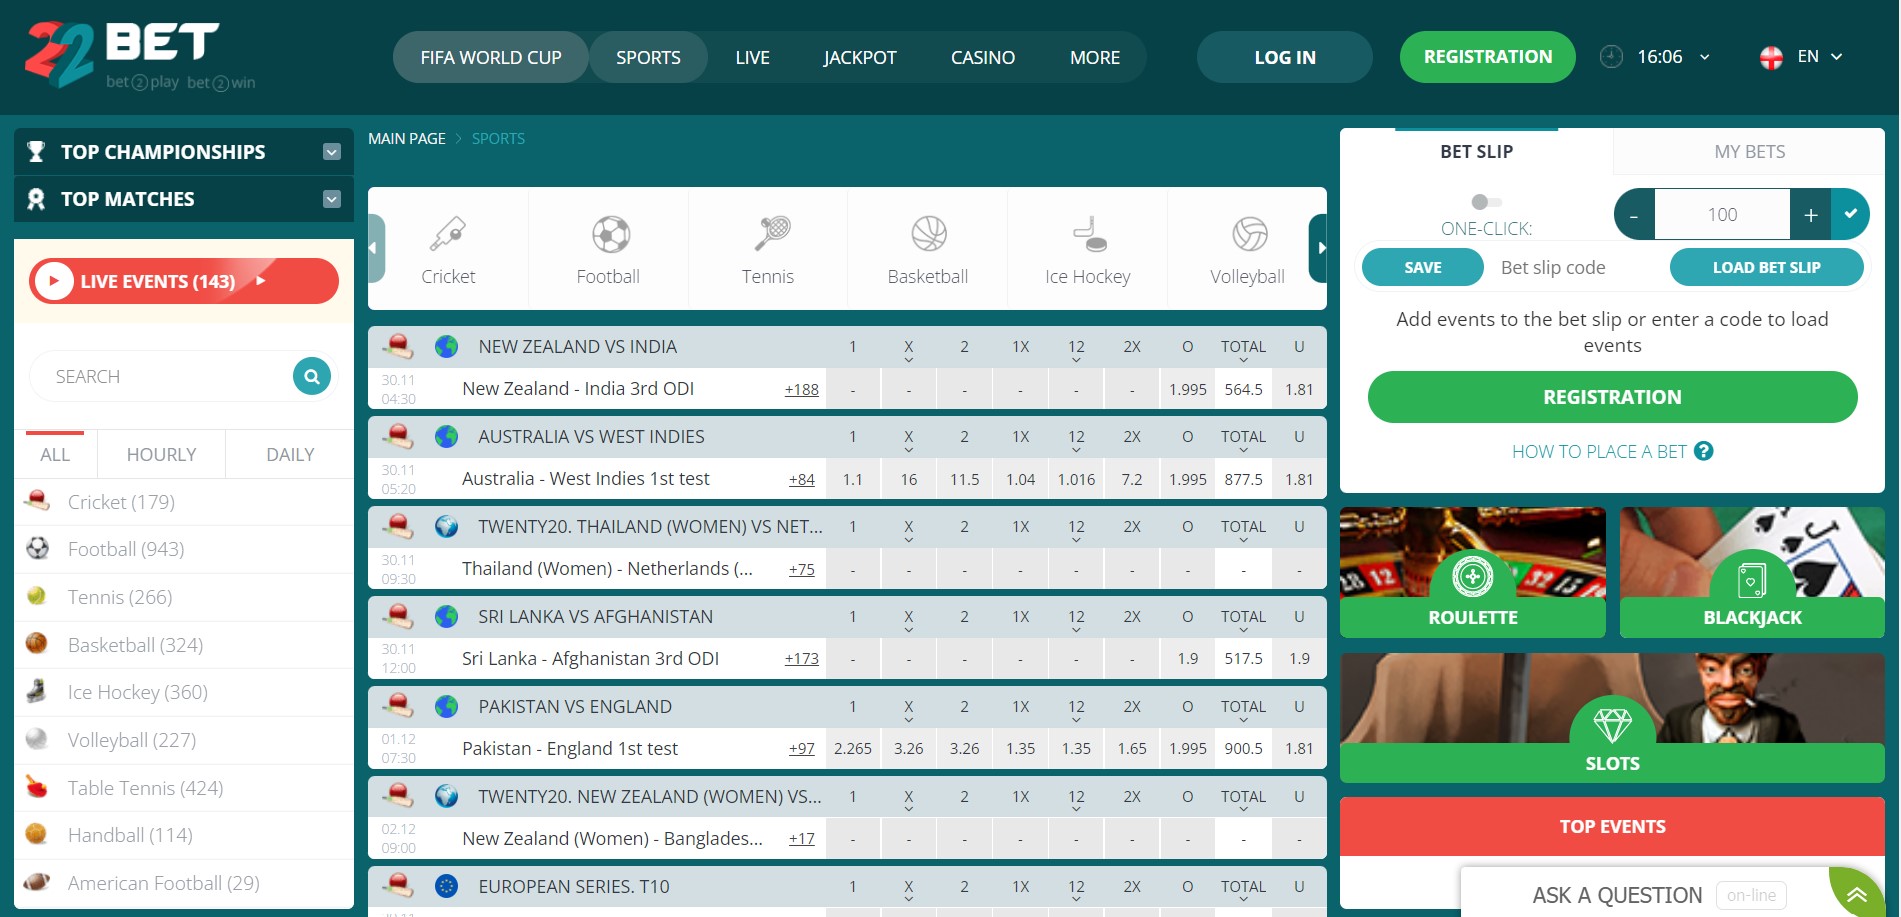The image size is (1901, 917).
Task: Select Handball in sidebar list
Action: click(184, 835)
